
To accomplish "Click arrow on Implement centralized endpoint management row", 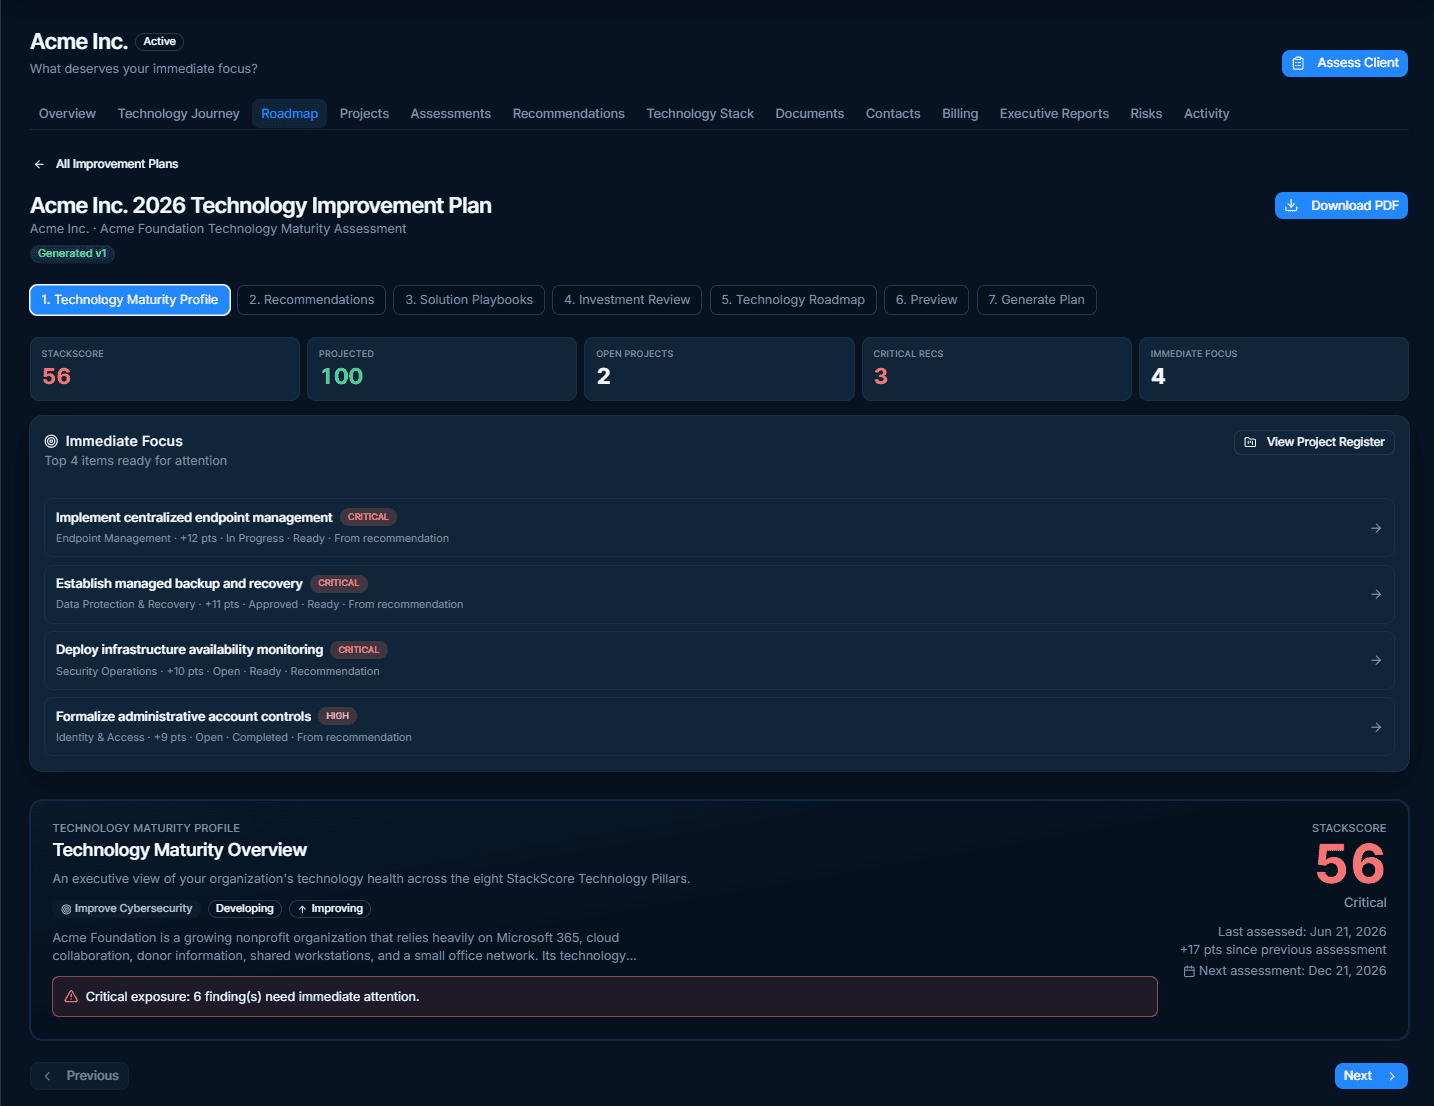I will [x=1376, y=528].
